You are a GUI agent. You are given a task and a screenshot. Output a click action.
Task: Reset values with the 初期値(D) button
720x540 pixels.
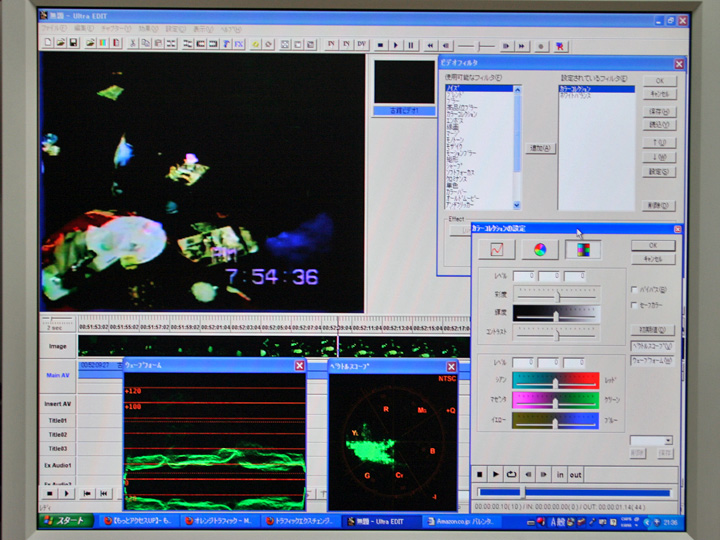[652, 330]
